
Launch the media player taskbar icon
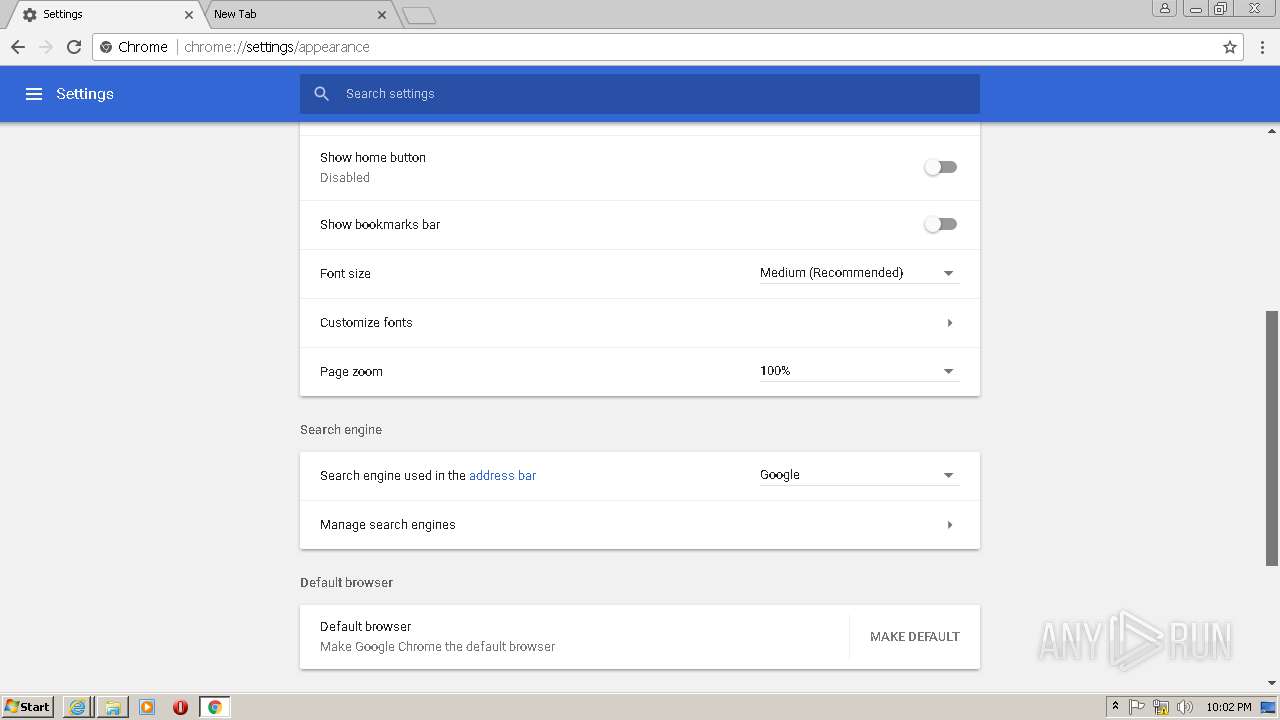tap(147, 707)
